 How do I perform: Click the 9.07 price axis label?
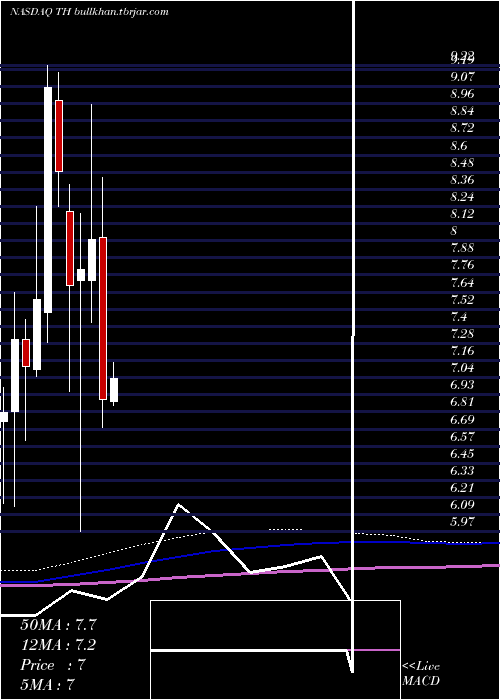click(462, 77)
